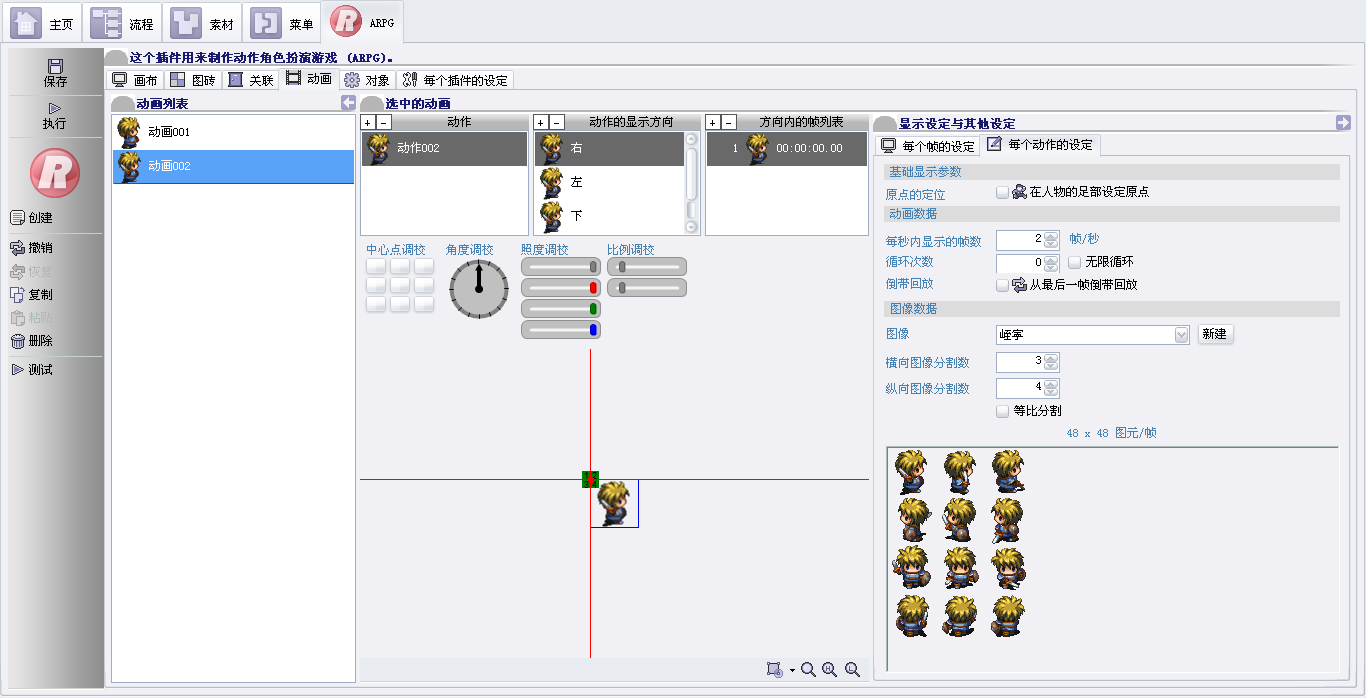Click the L magnifier zoom icon
Viewport: 1366px width, 698px height.
853,670
